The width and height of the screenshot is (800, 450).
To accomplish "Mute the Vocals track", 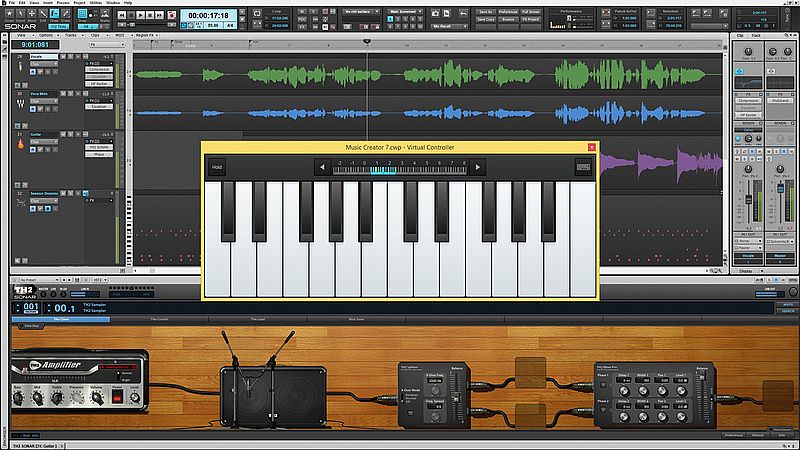I will tap(63, 57).
